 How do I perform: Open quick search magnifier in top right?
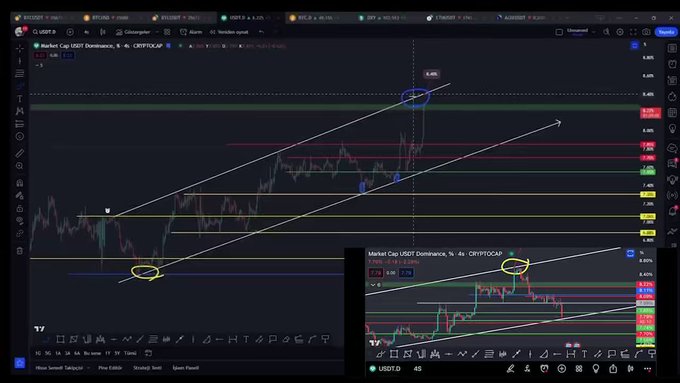(606, 32)
